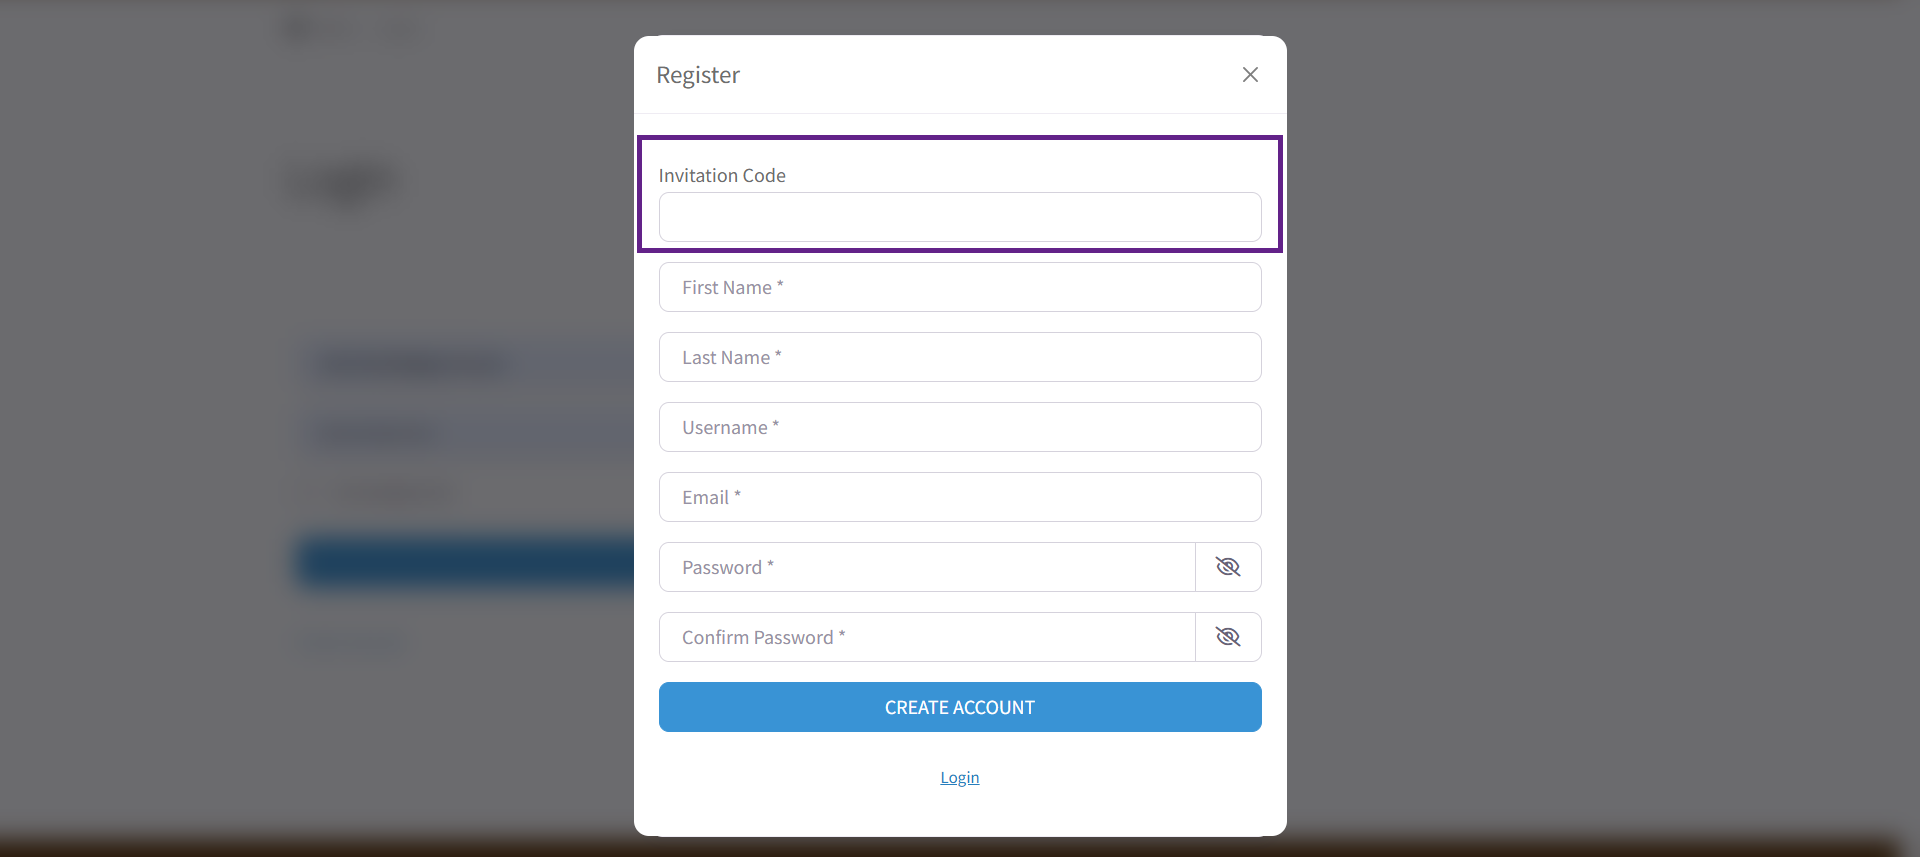Open the Login link below the form
1920x857 pixels.
click(x=959, y=777)
